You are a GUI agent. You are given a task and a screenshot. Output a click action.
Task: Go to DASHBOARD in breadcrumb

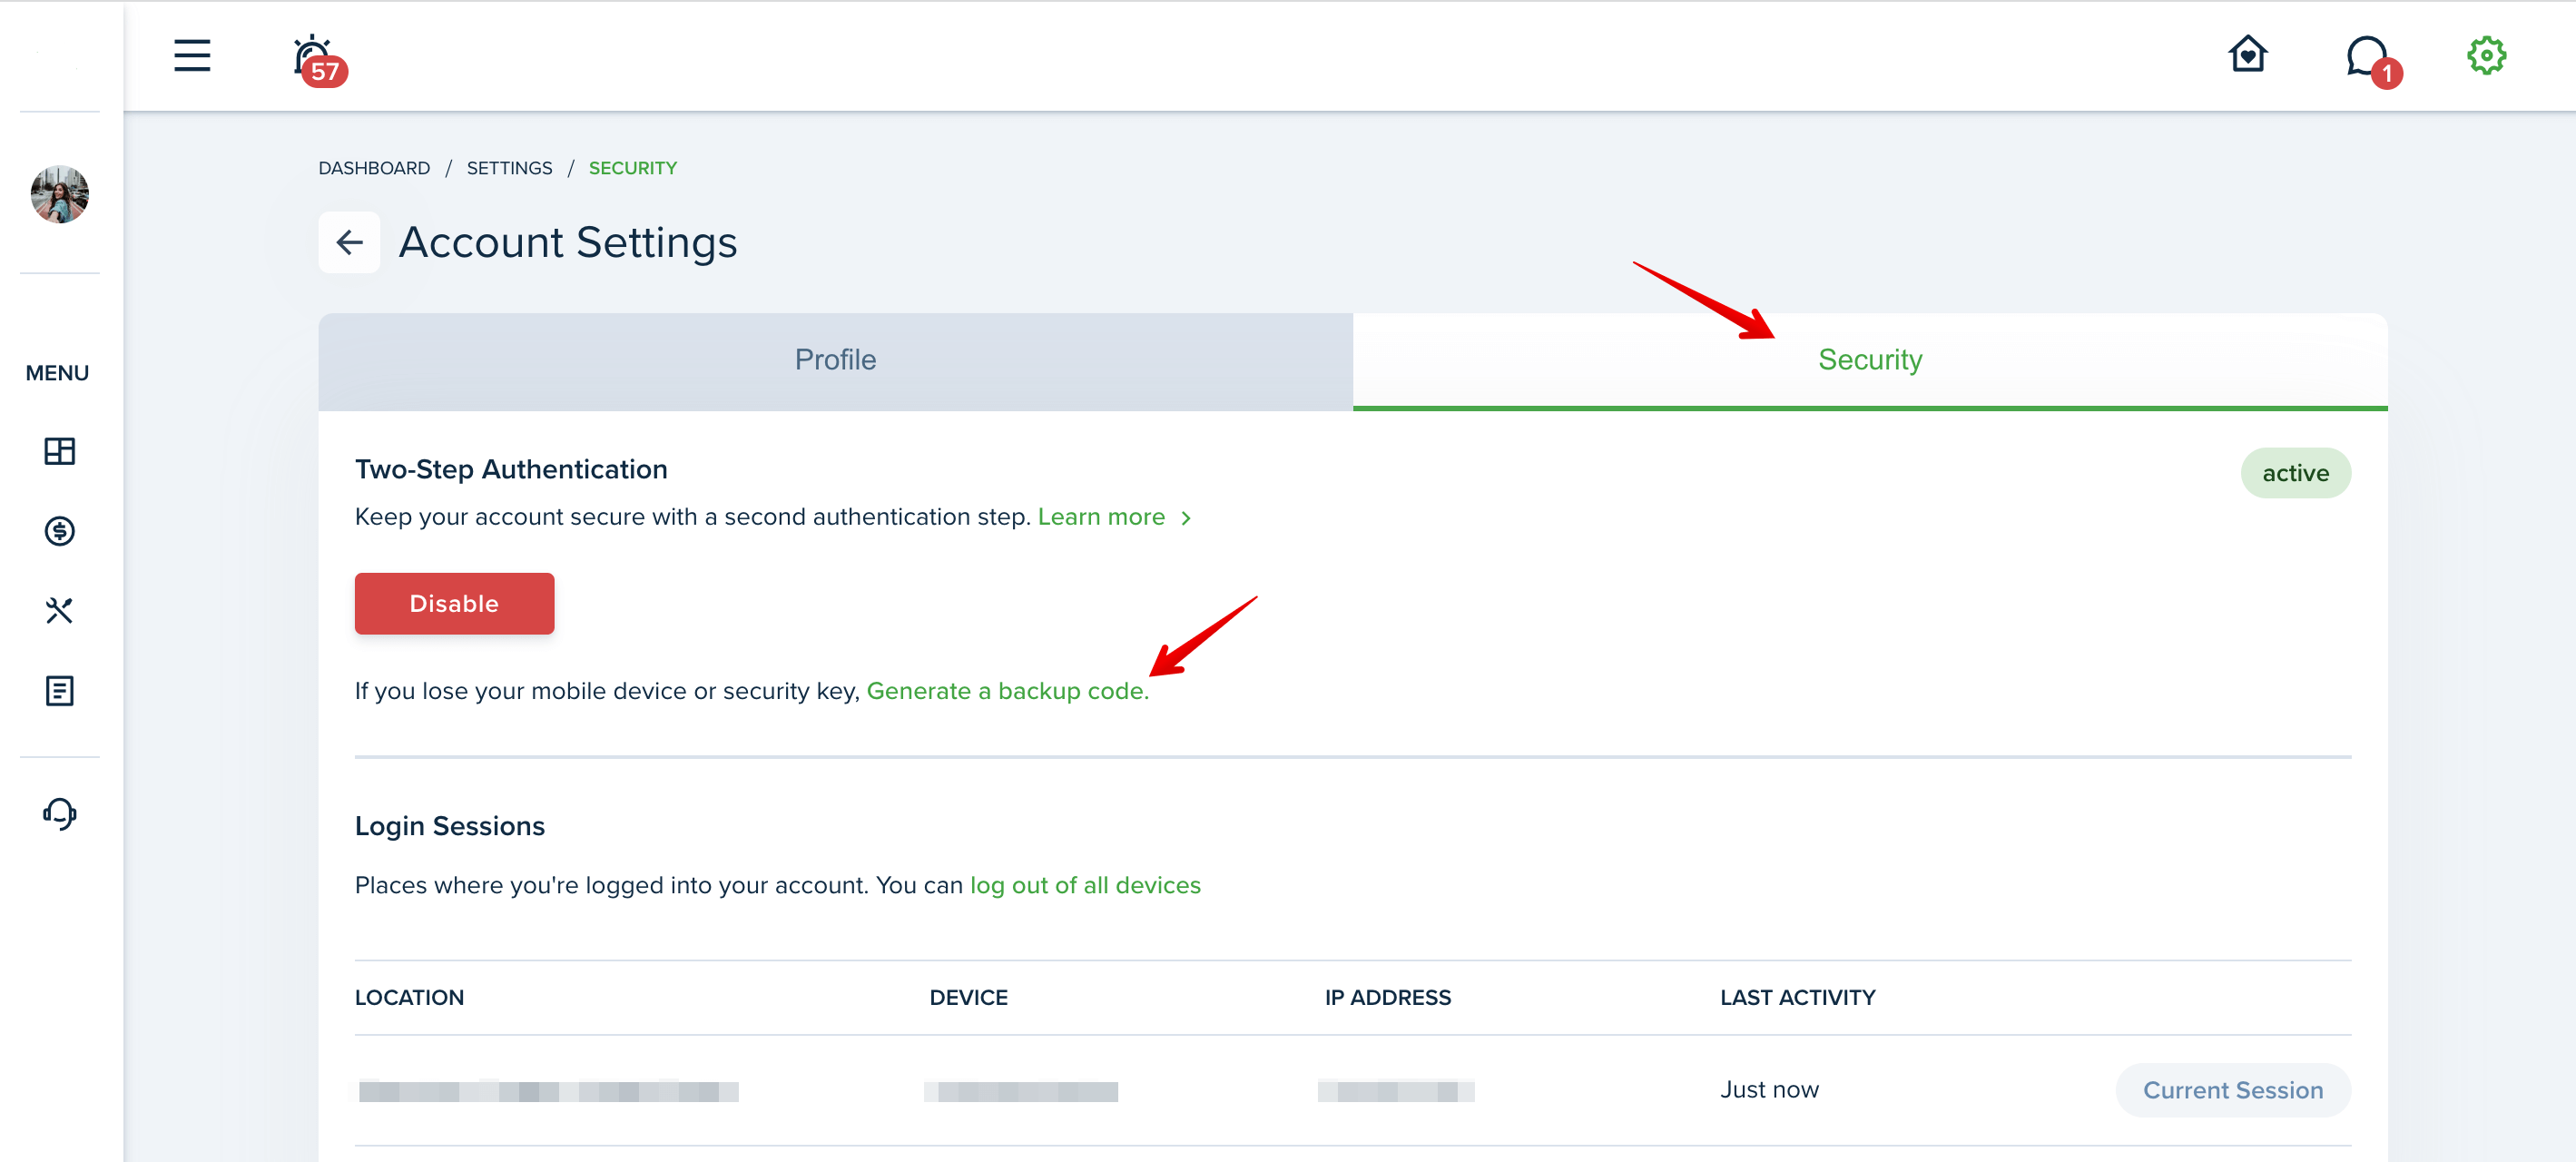(374, 168)
